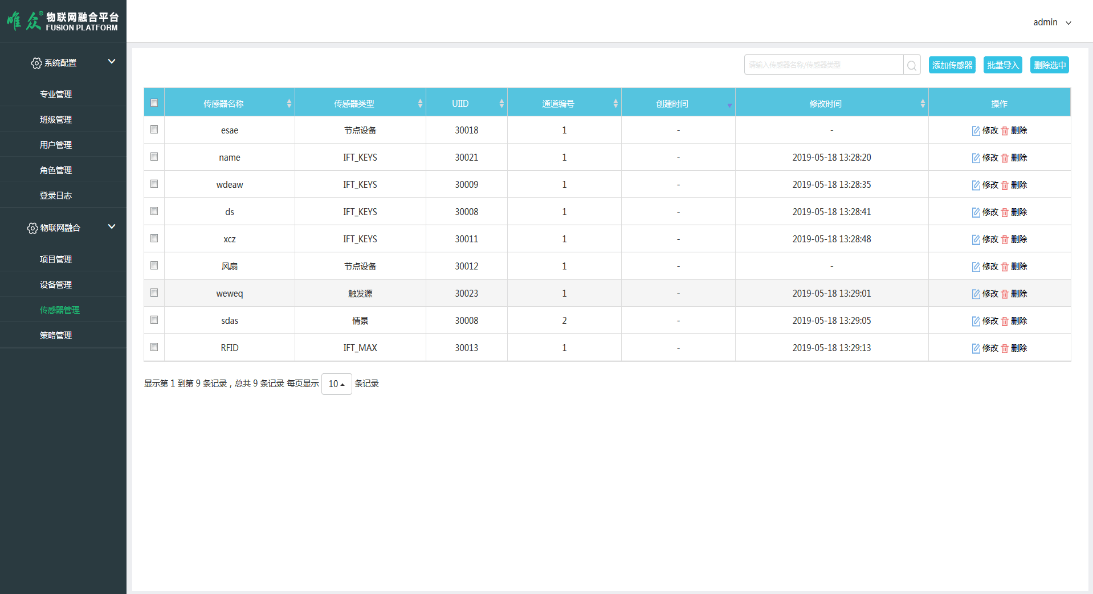This screenshot has height=594, width=1093.
Task: Click the gear icon beside 物联网融合
Action: (32, 228)
